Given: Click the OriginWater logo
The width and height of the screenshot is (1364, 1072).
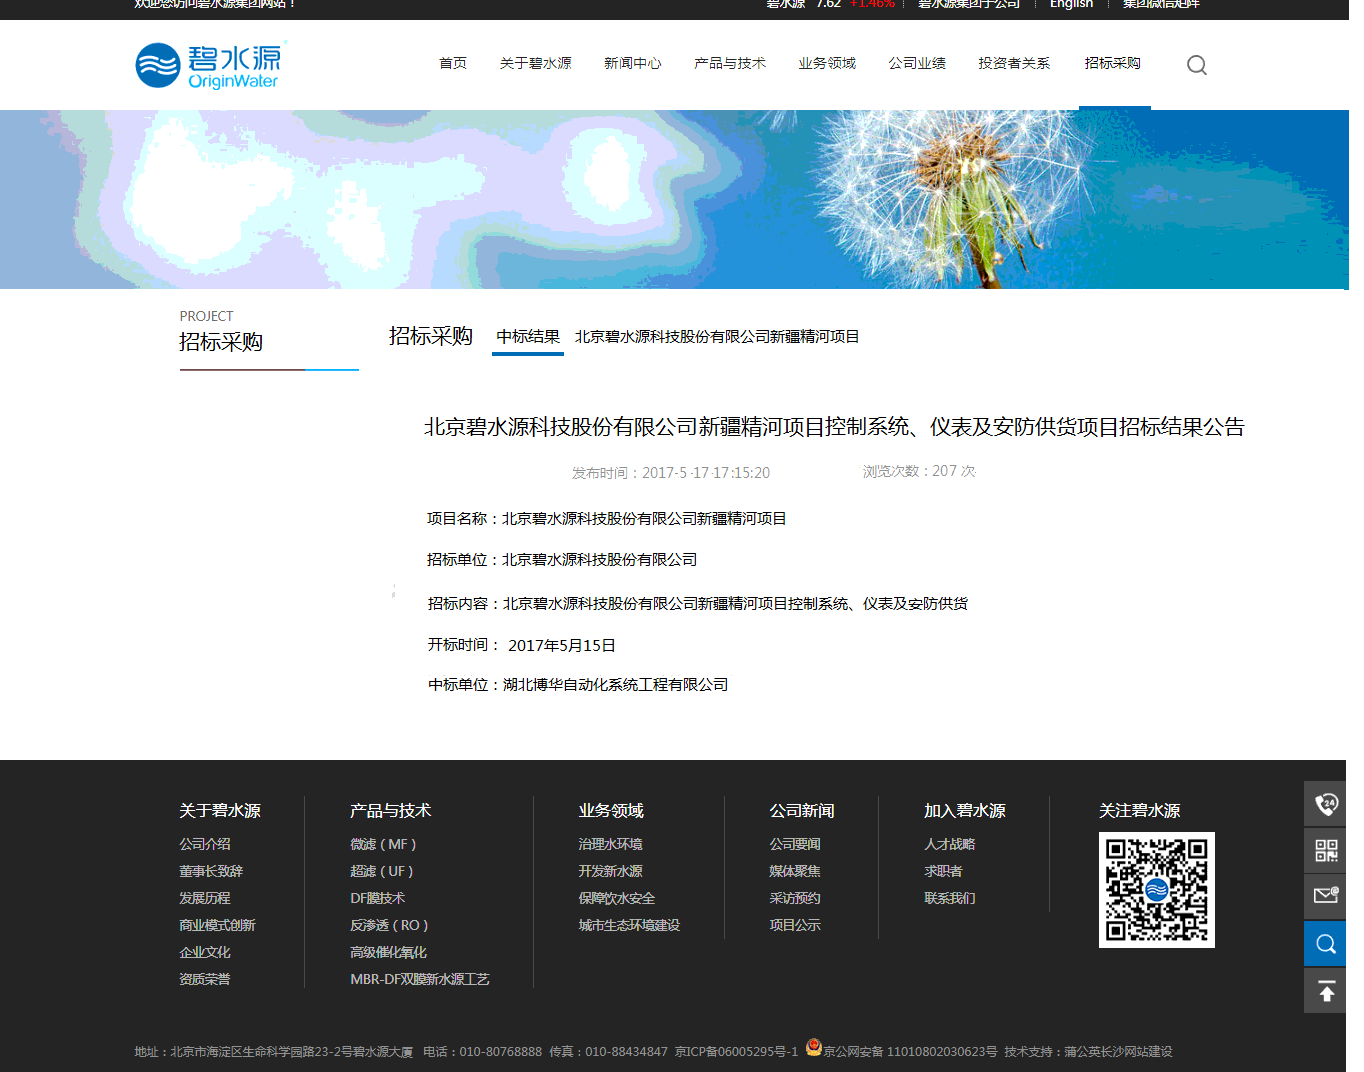Looking at the screenshot, I should click(x=211, y=65).
